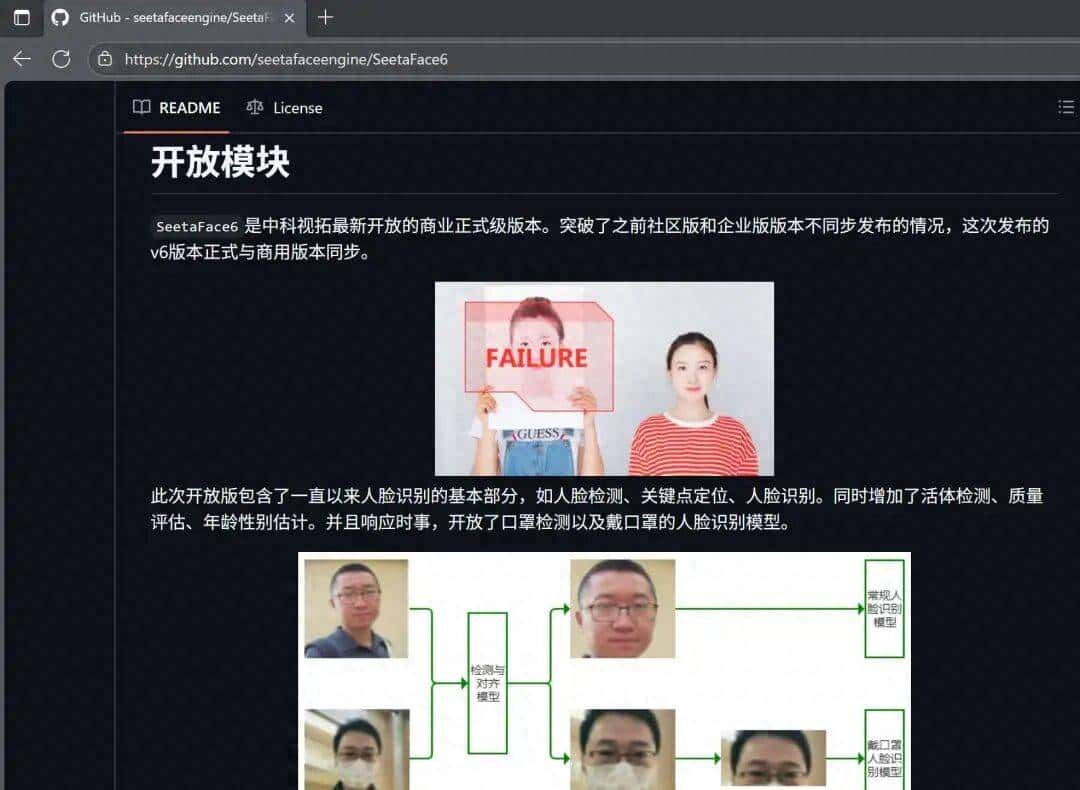Click the README link
This screenshot has width=1080, height=790.
click(x=189, y=107)
